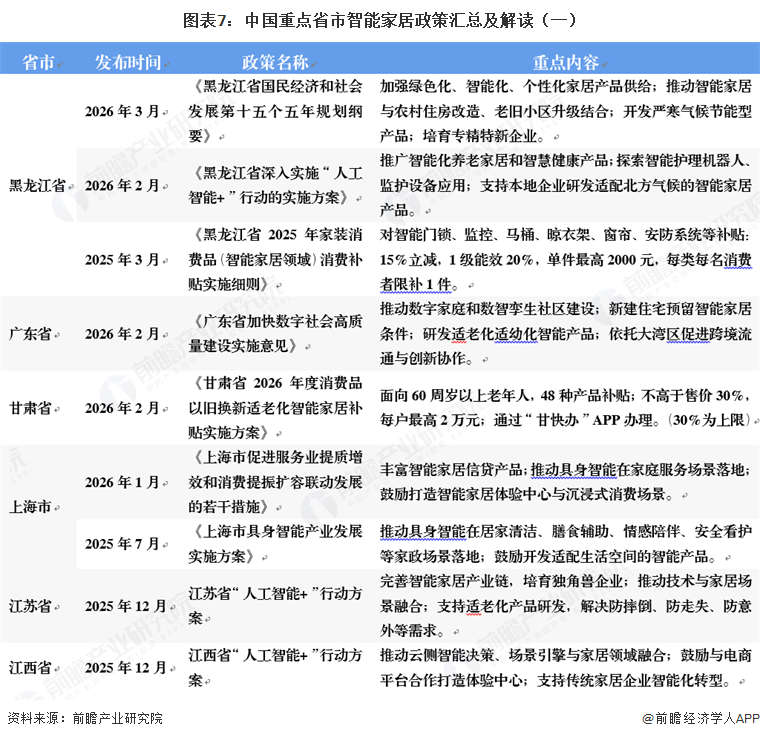760x739 pixels.
Task: Click the 甘肃省 province cell
Action: [30, 408]
